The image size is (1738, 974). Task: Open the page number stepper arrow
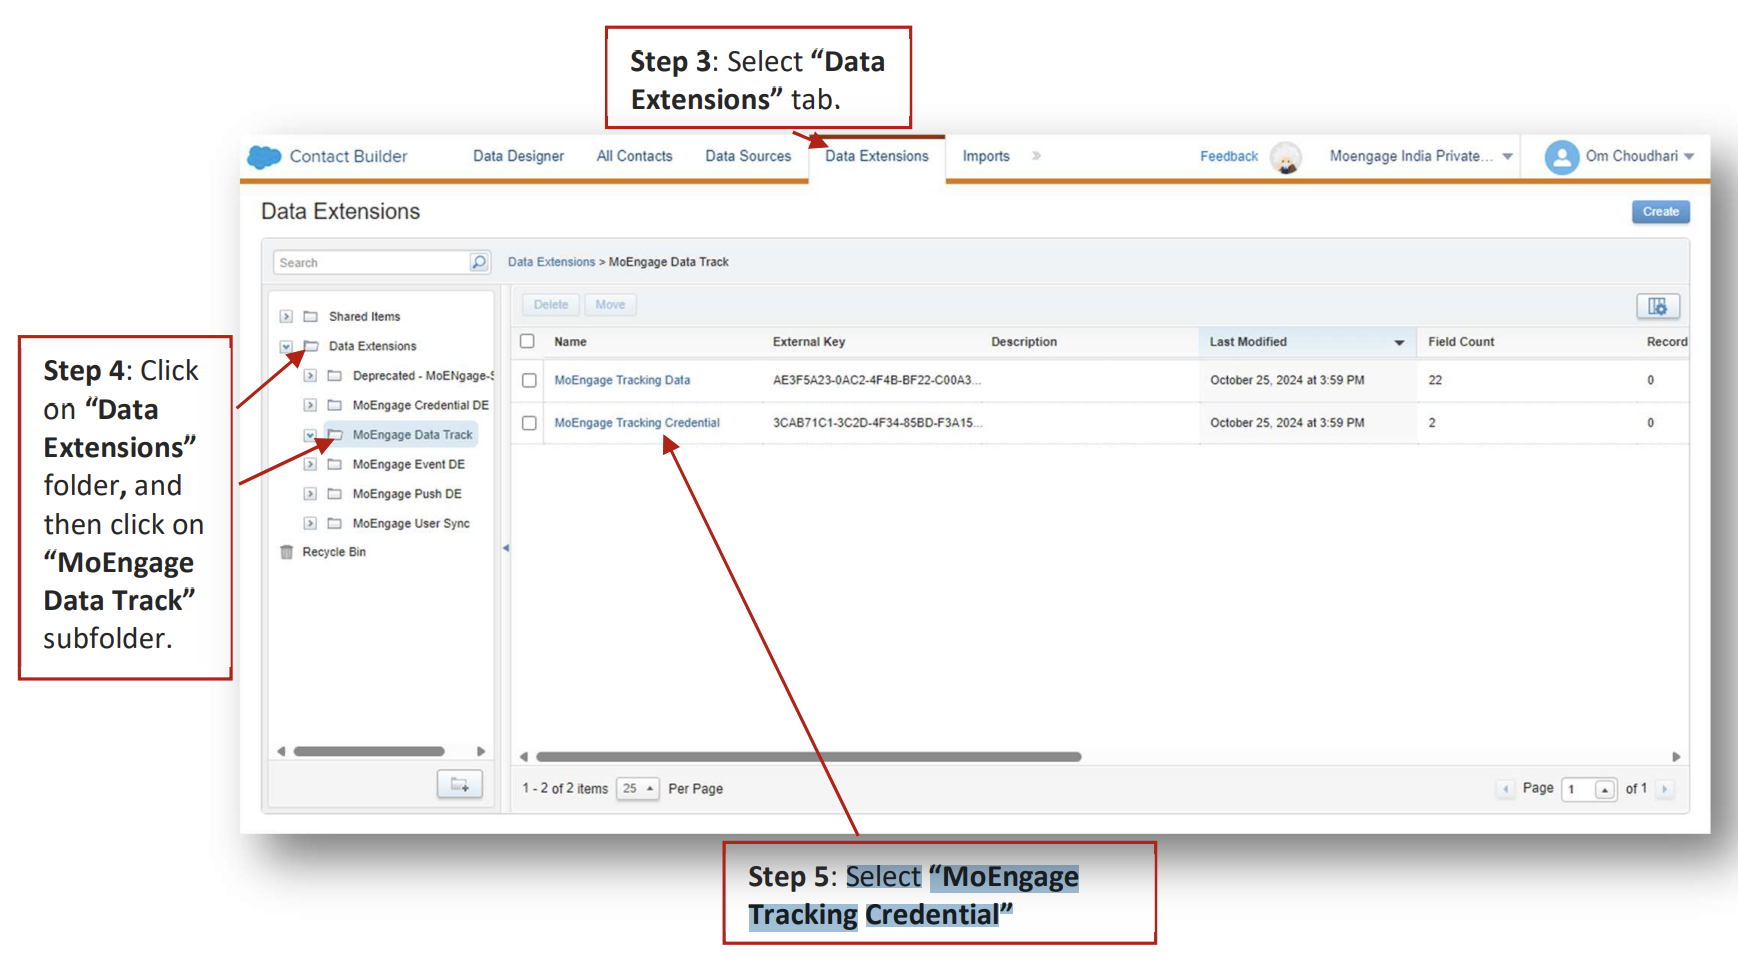pyautogui.click(x=1605, y=789)
